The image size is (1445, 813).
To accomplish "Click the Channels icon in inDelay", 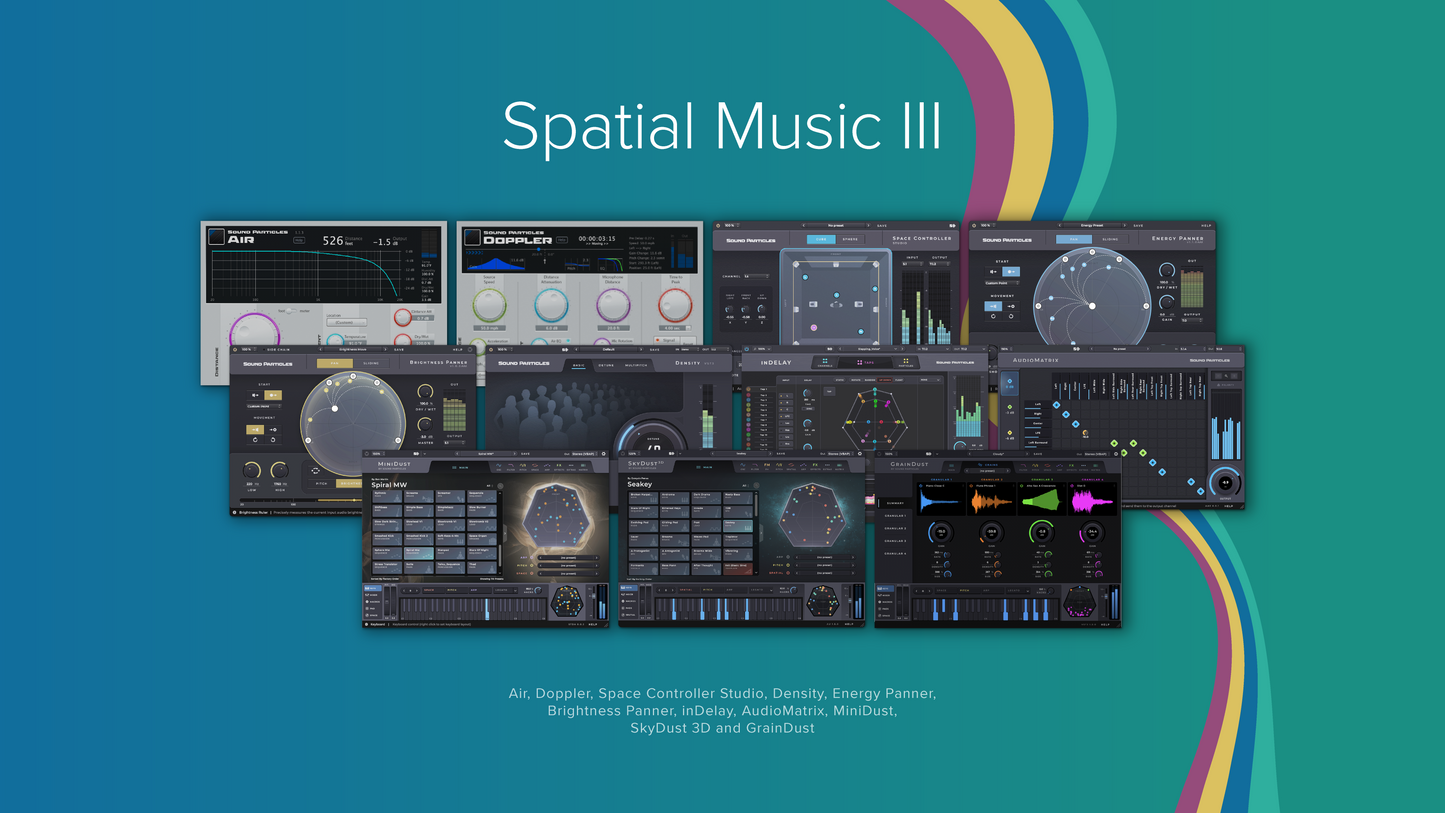I will click(x=825, y=363).
